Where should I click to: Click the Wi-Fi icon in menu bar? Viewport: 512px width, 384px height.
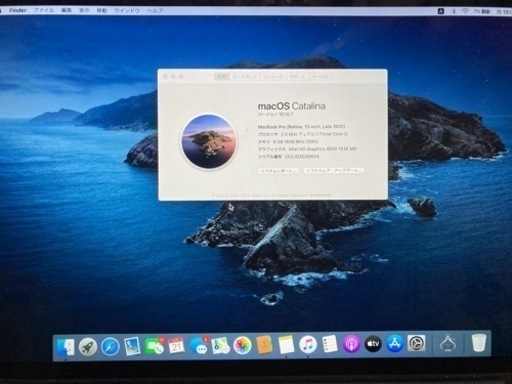tap(465, 11)
